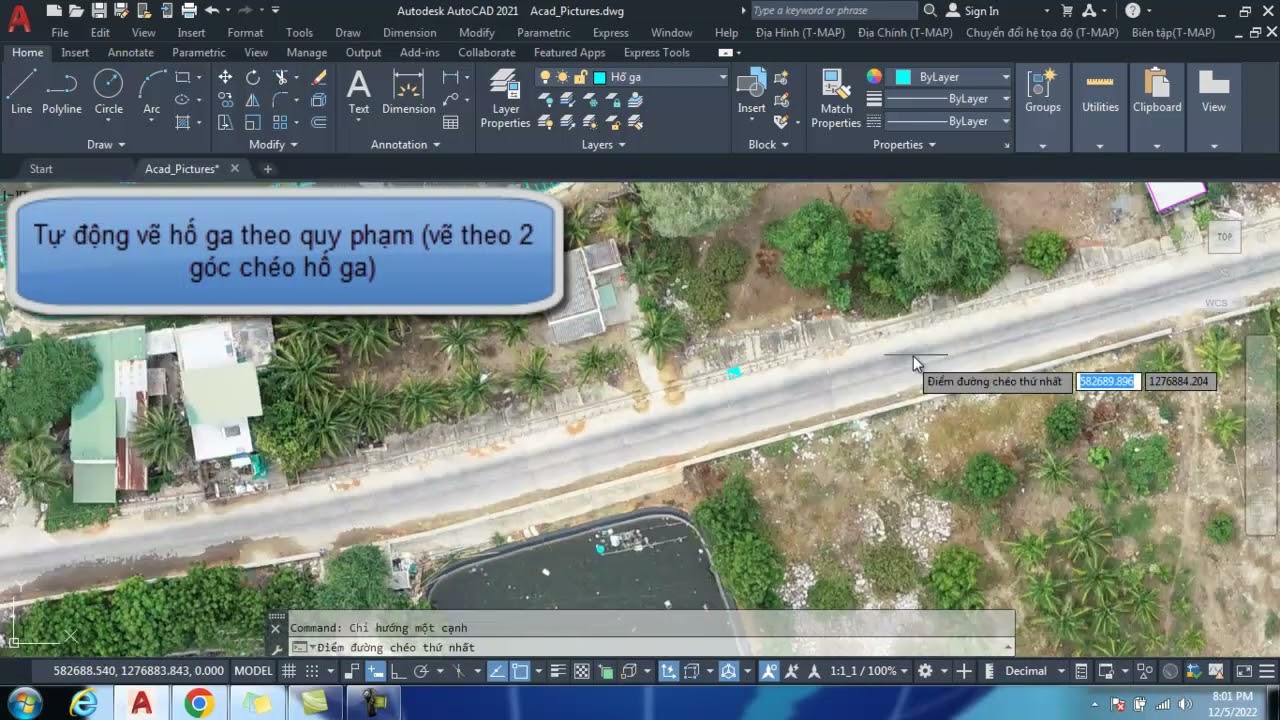Image resolution: width=1280 pixels, height=720 pixels.
Task: Open the Địa Hình (T-MAP) menu
Action: point(799,33)
